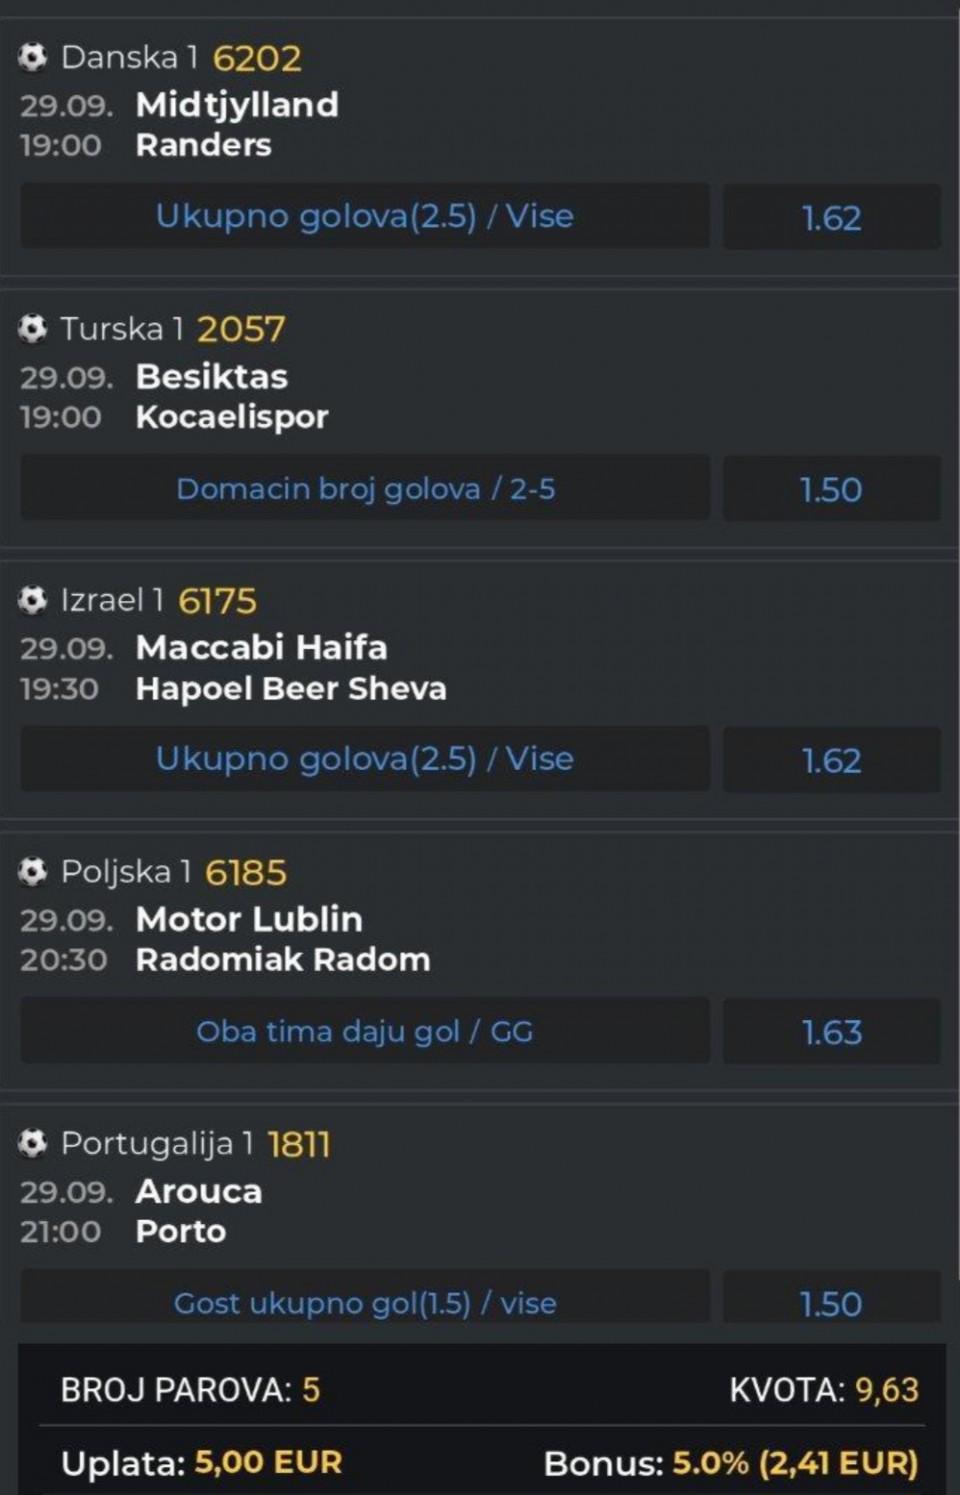Open the Besiktas home goals 2-5 bet
The width and height of the screenshot is (960, 1495).
(x=365, y=488)
